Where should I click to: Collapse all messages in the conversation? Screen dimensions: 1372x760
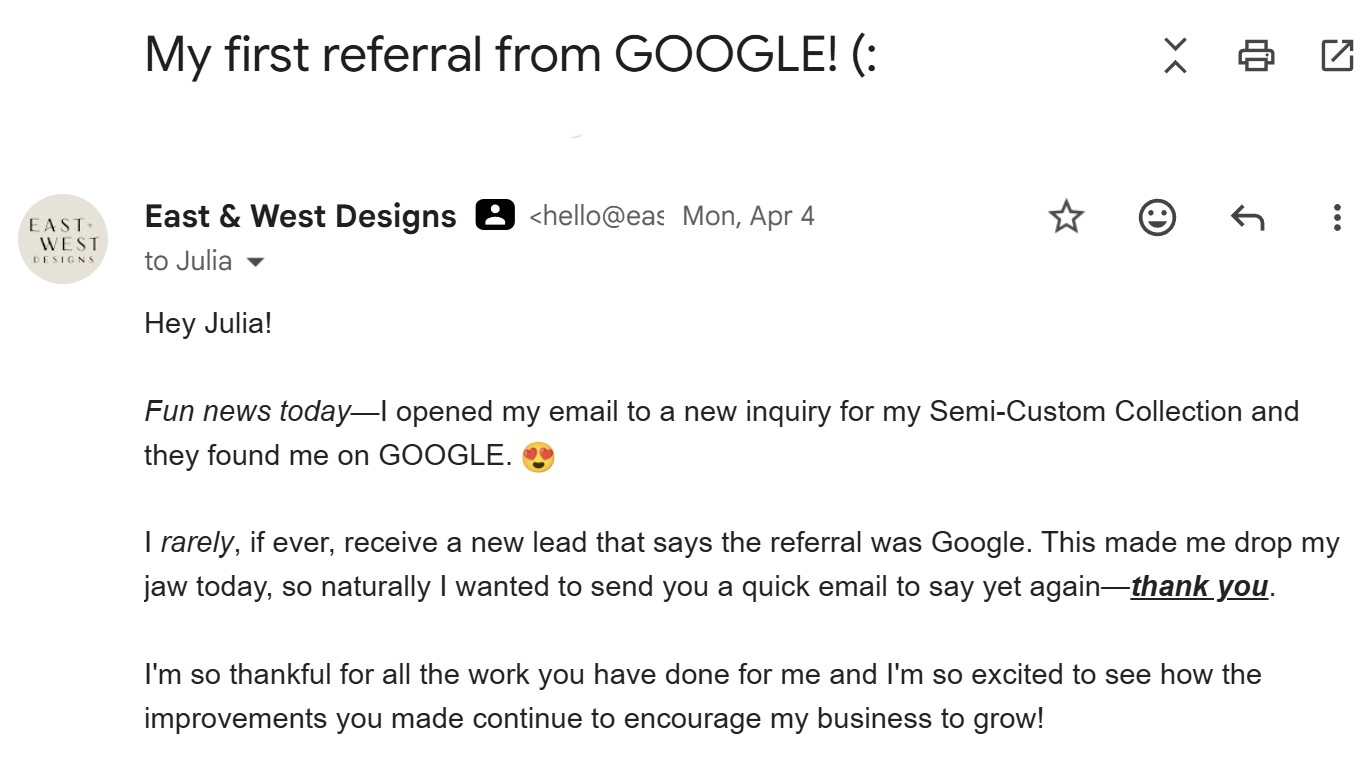1175,56
